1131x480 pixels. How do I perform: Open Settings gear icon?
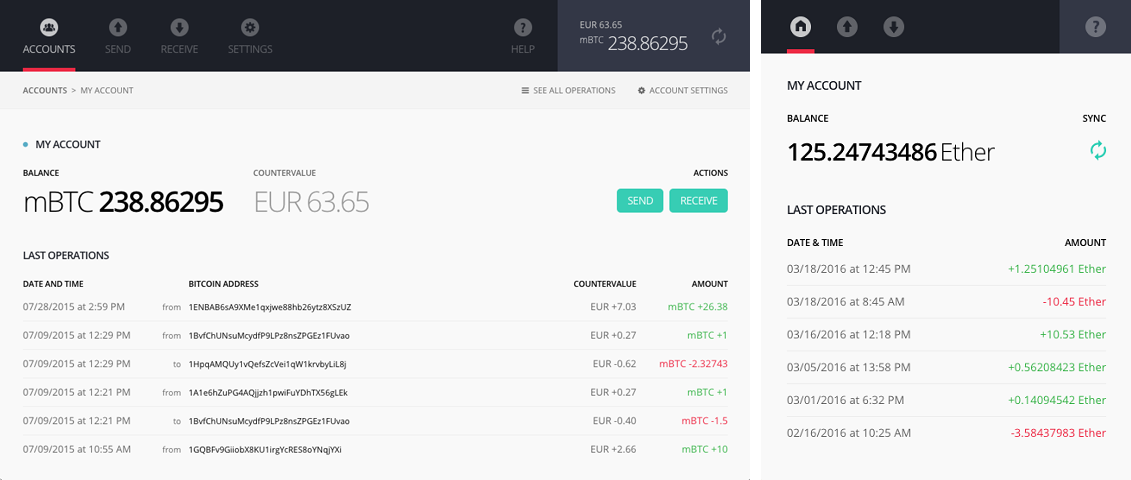250,27
